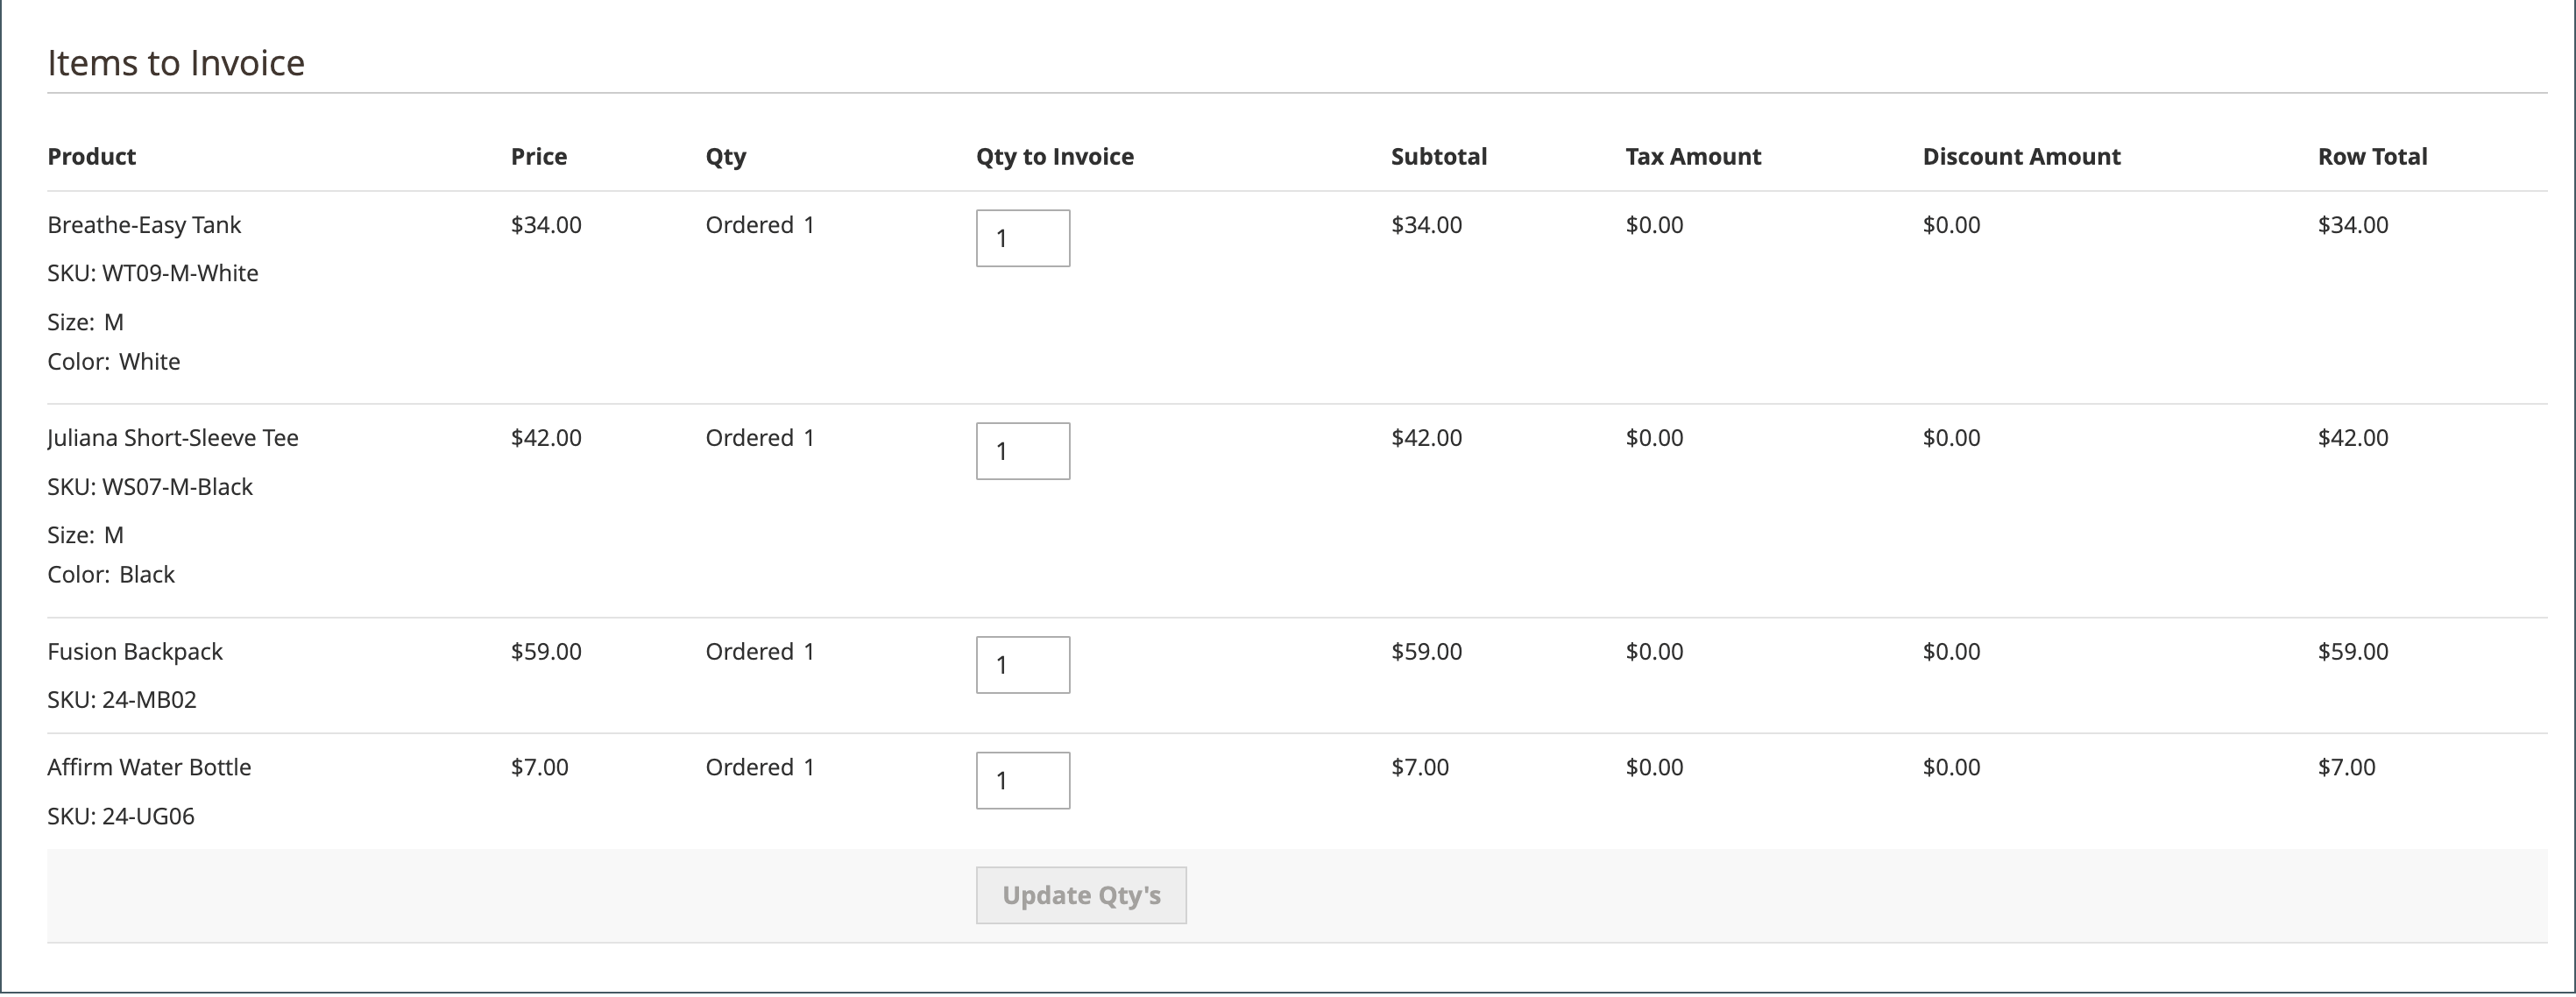This screenshot has width=2576, height=997.
Task: Click the Juliana Short-Sleeve Tee product name
Action: pos(172,438)
